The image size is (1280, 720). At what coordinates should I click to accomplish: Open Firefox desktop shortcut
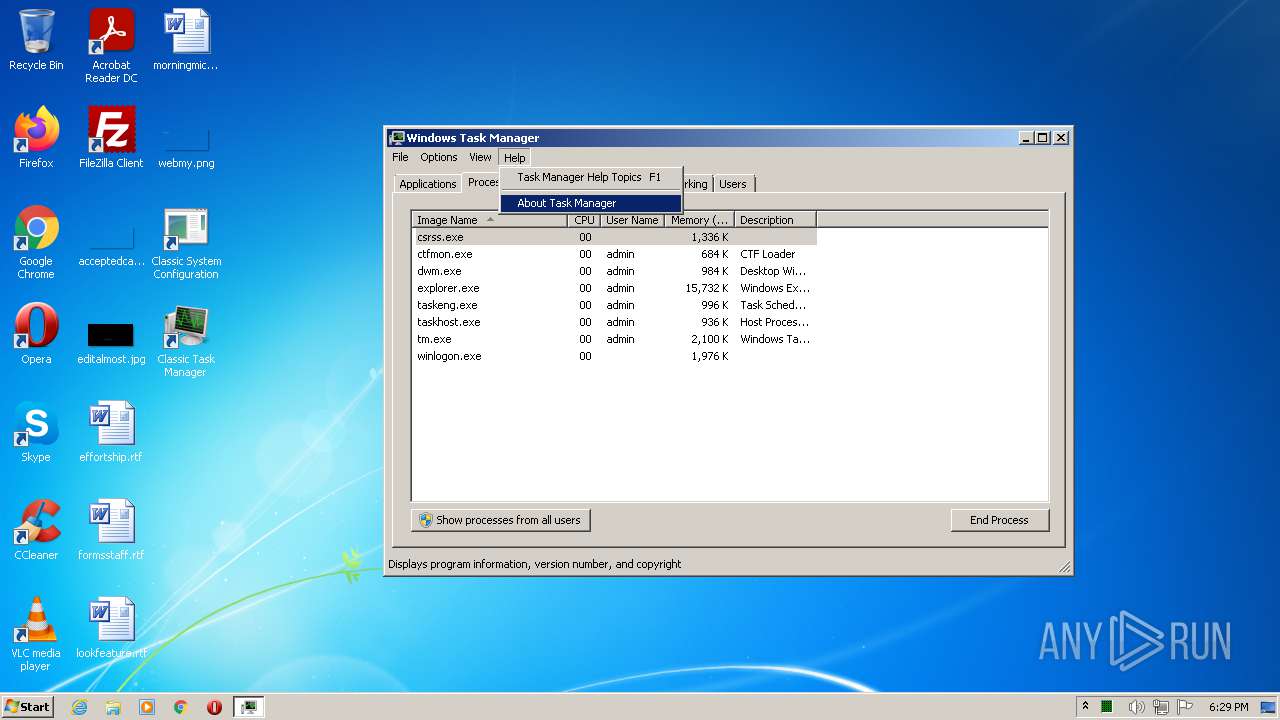point(36,138)
